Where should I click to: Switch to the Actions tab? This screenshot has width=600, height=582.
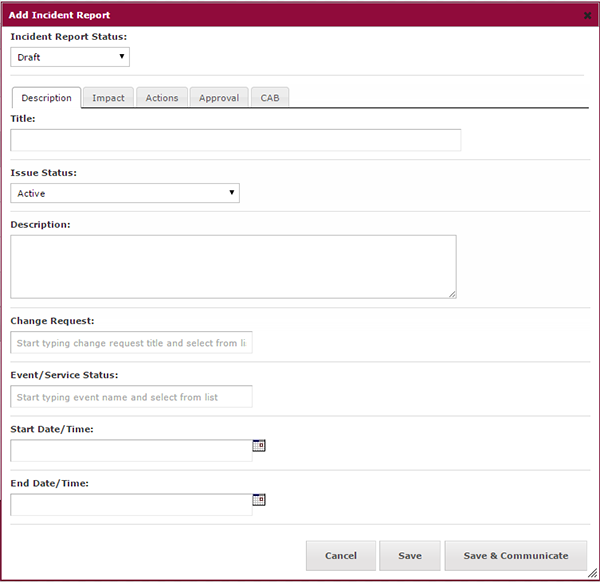coord(162,98)
